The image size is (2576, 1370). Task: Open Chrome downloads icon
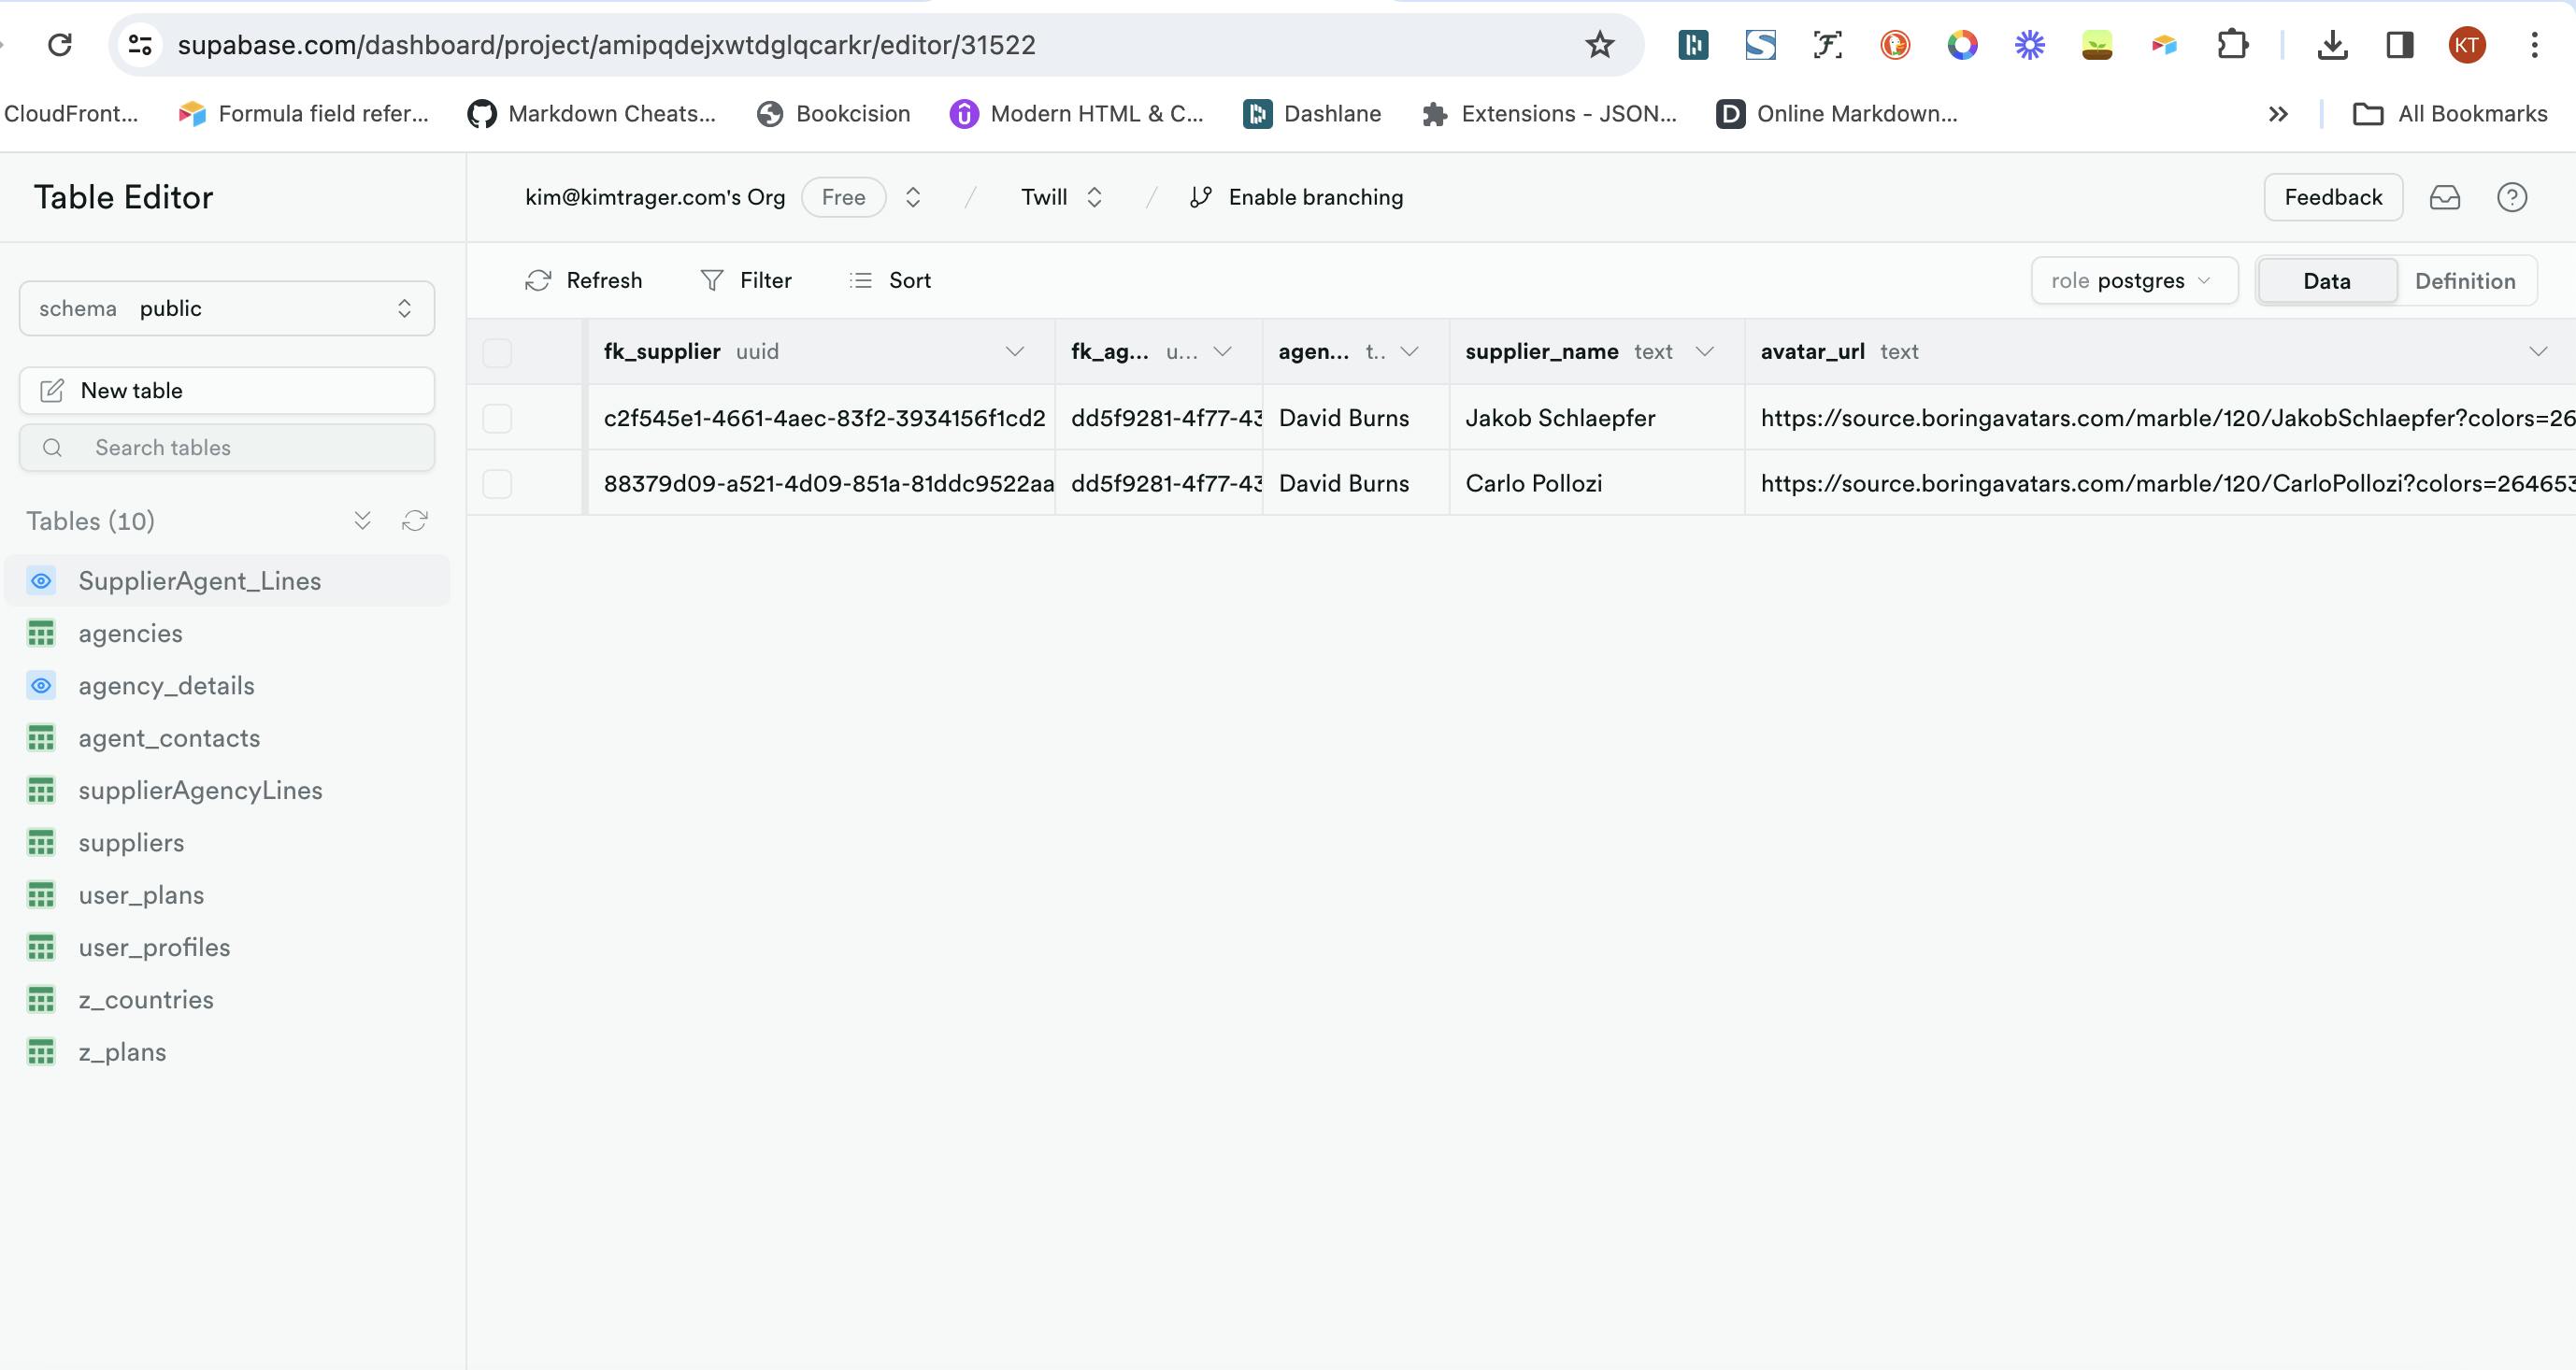[x=2332, y=45]
